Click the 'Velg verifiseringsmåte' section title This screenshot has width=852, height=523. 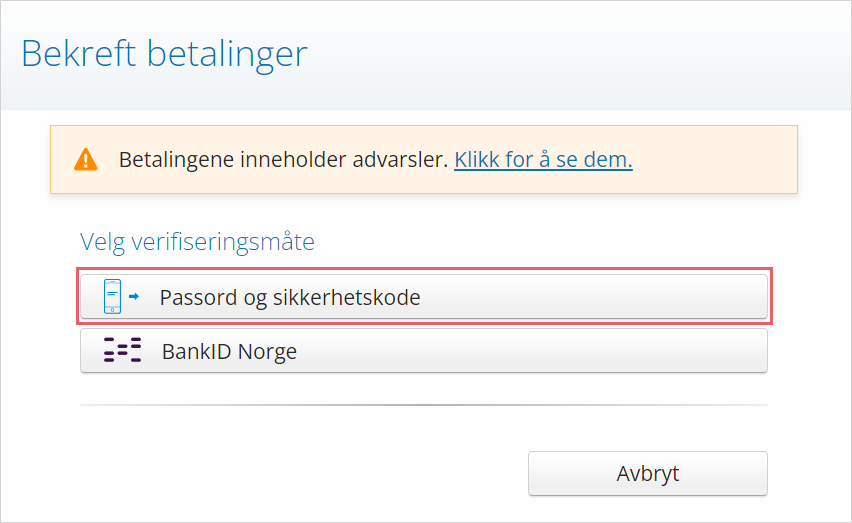(x=197, y=242)
